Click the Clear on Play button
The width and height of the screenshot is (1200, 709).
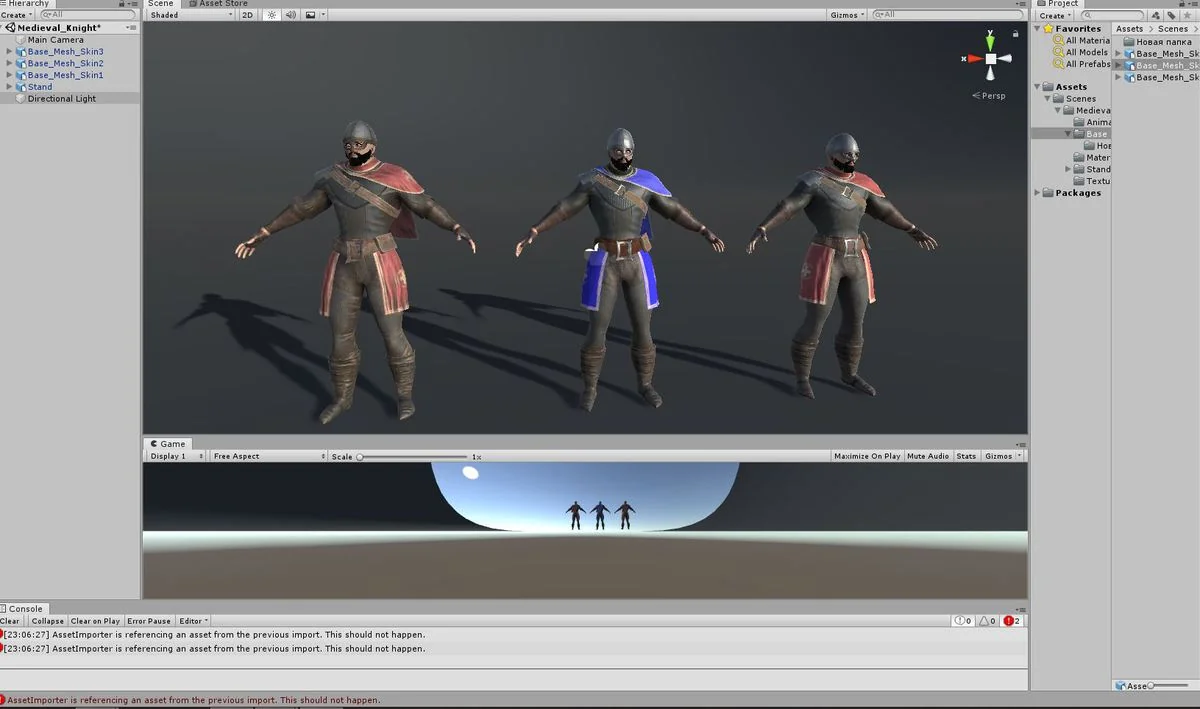(x=95, y=621)
